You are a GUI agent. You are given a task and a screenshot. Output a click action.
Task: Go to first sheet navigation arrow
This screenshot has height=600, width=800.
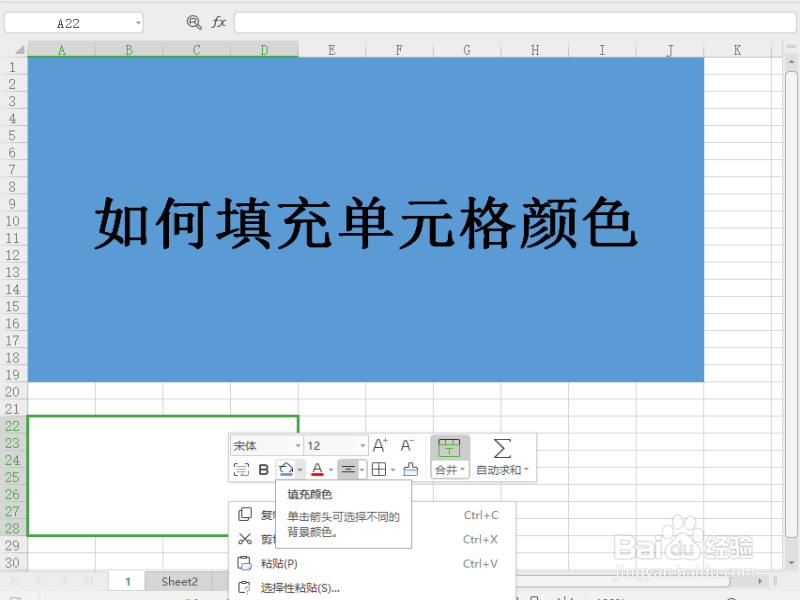click(15, 581)
